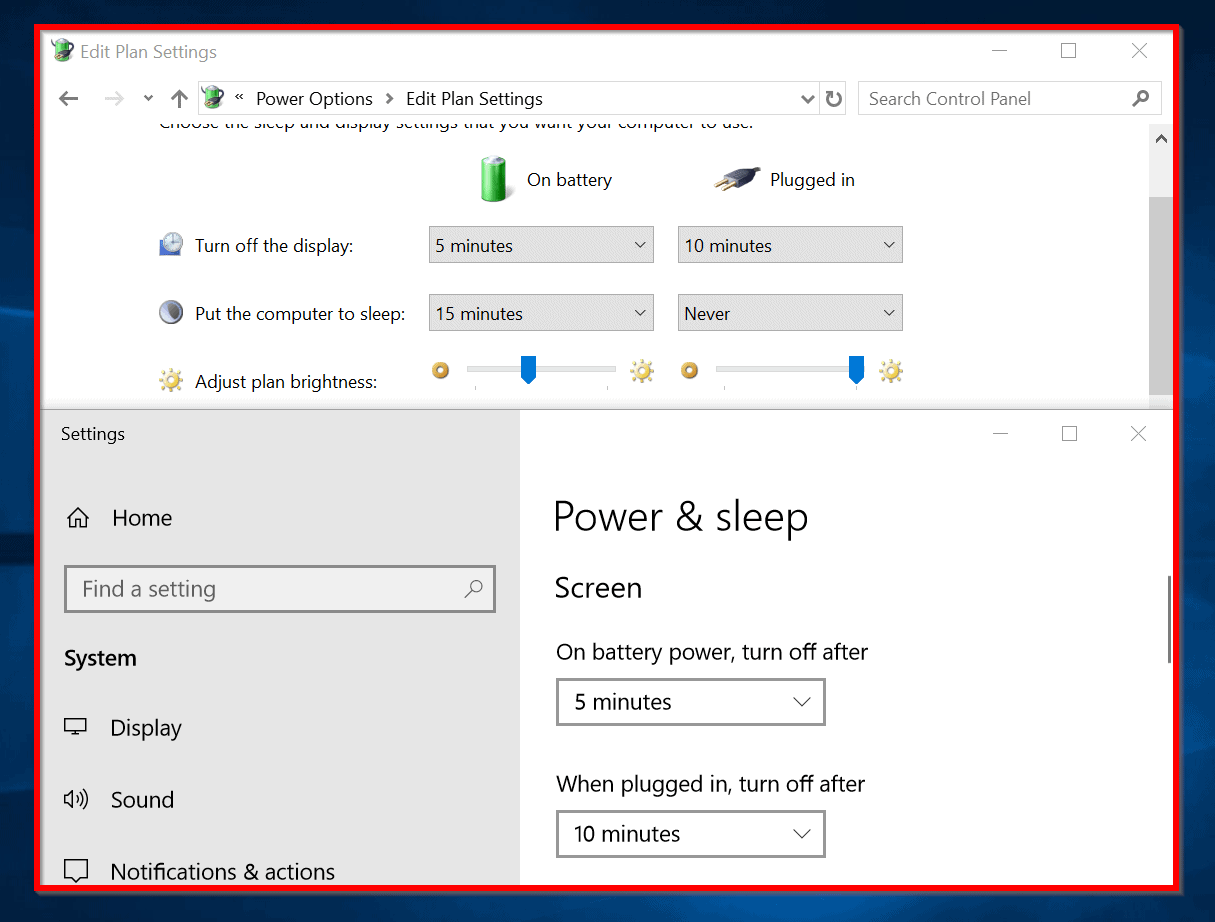Screen dimensions: 1215x922
Task: Click the battery icon above On battery column
Action: click(495, 179)
